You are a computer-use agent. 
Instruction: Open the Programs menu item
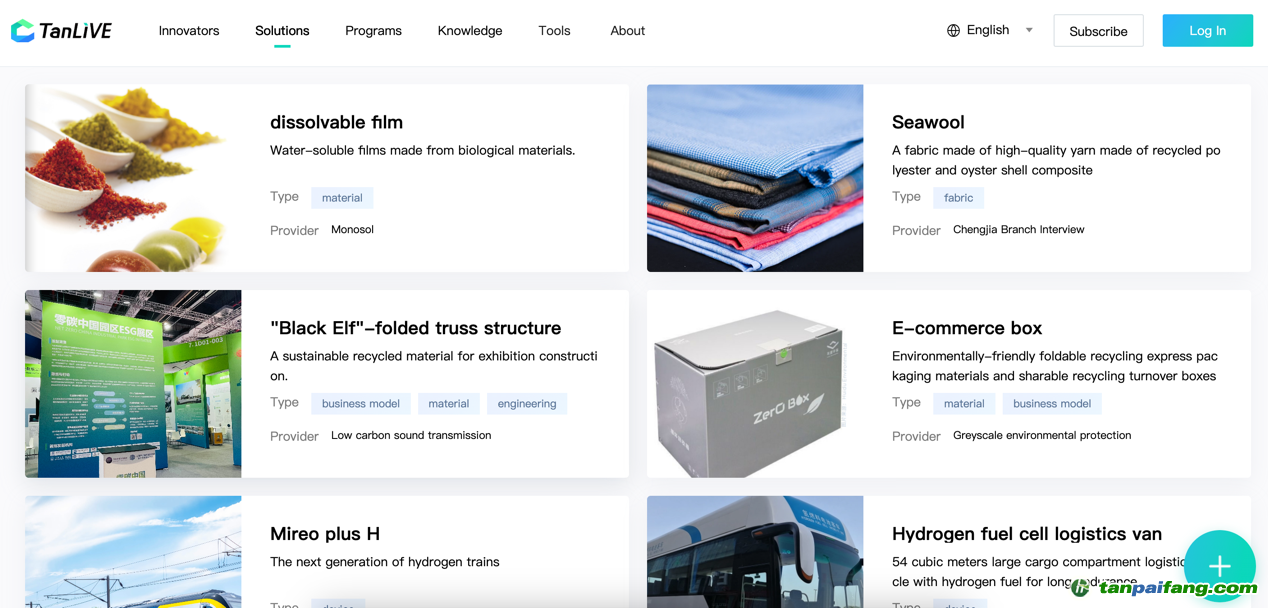pyautogui.click(x=373, y=31)
